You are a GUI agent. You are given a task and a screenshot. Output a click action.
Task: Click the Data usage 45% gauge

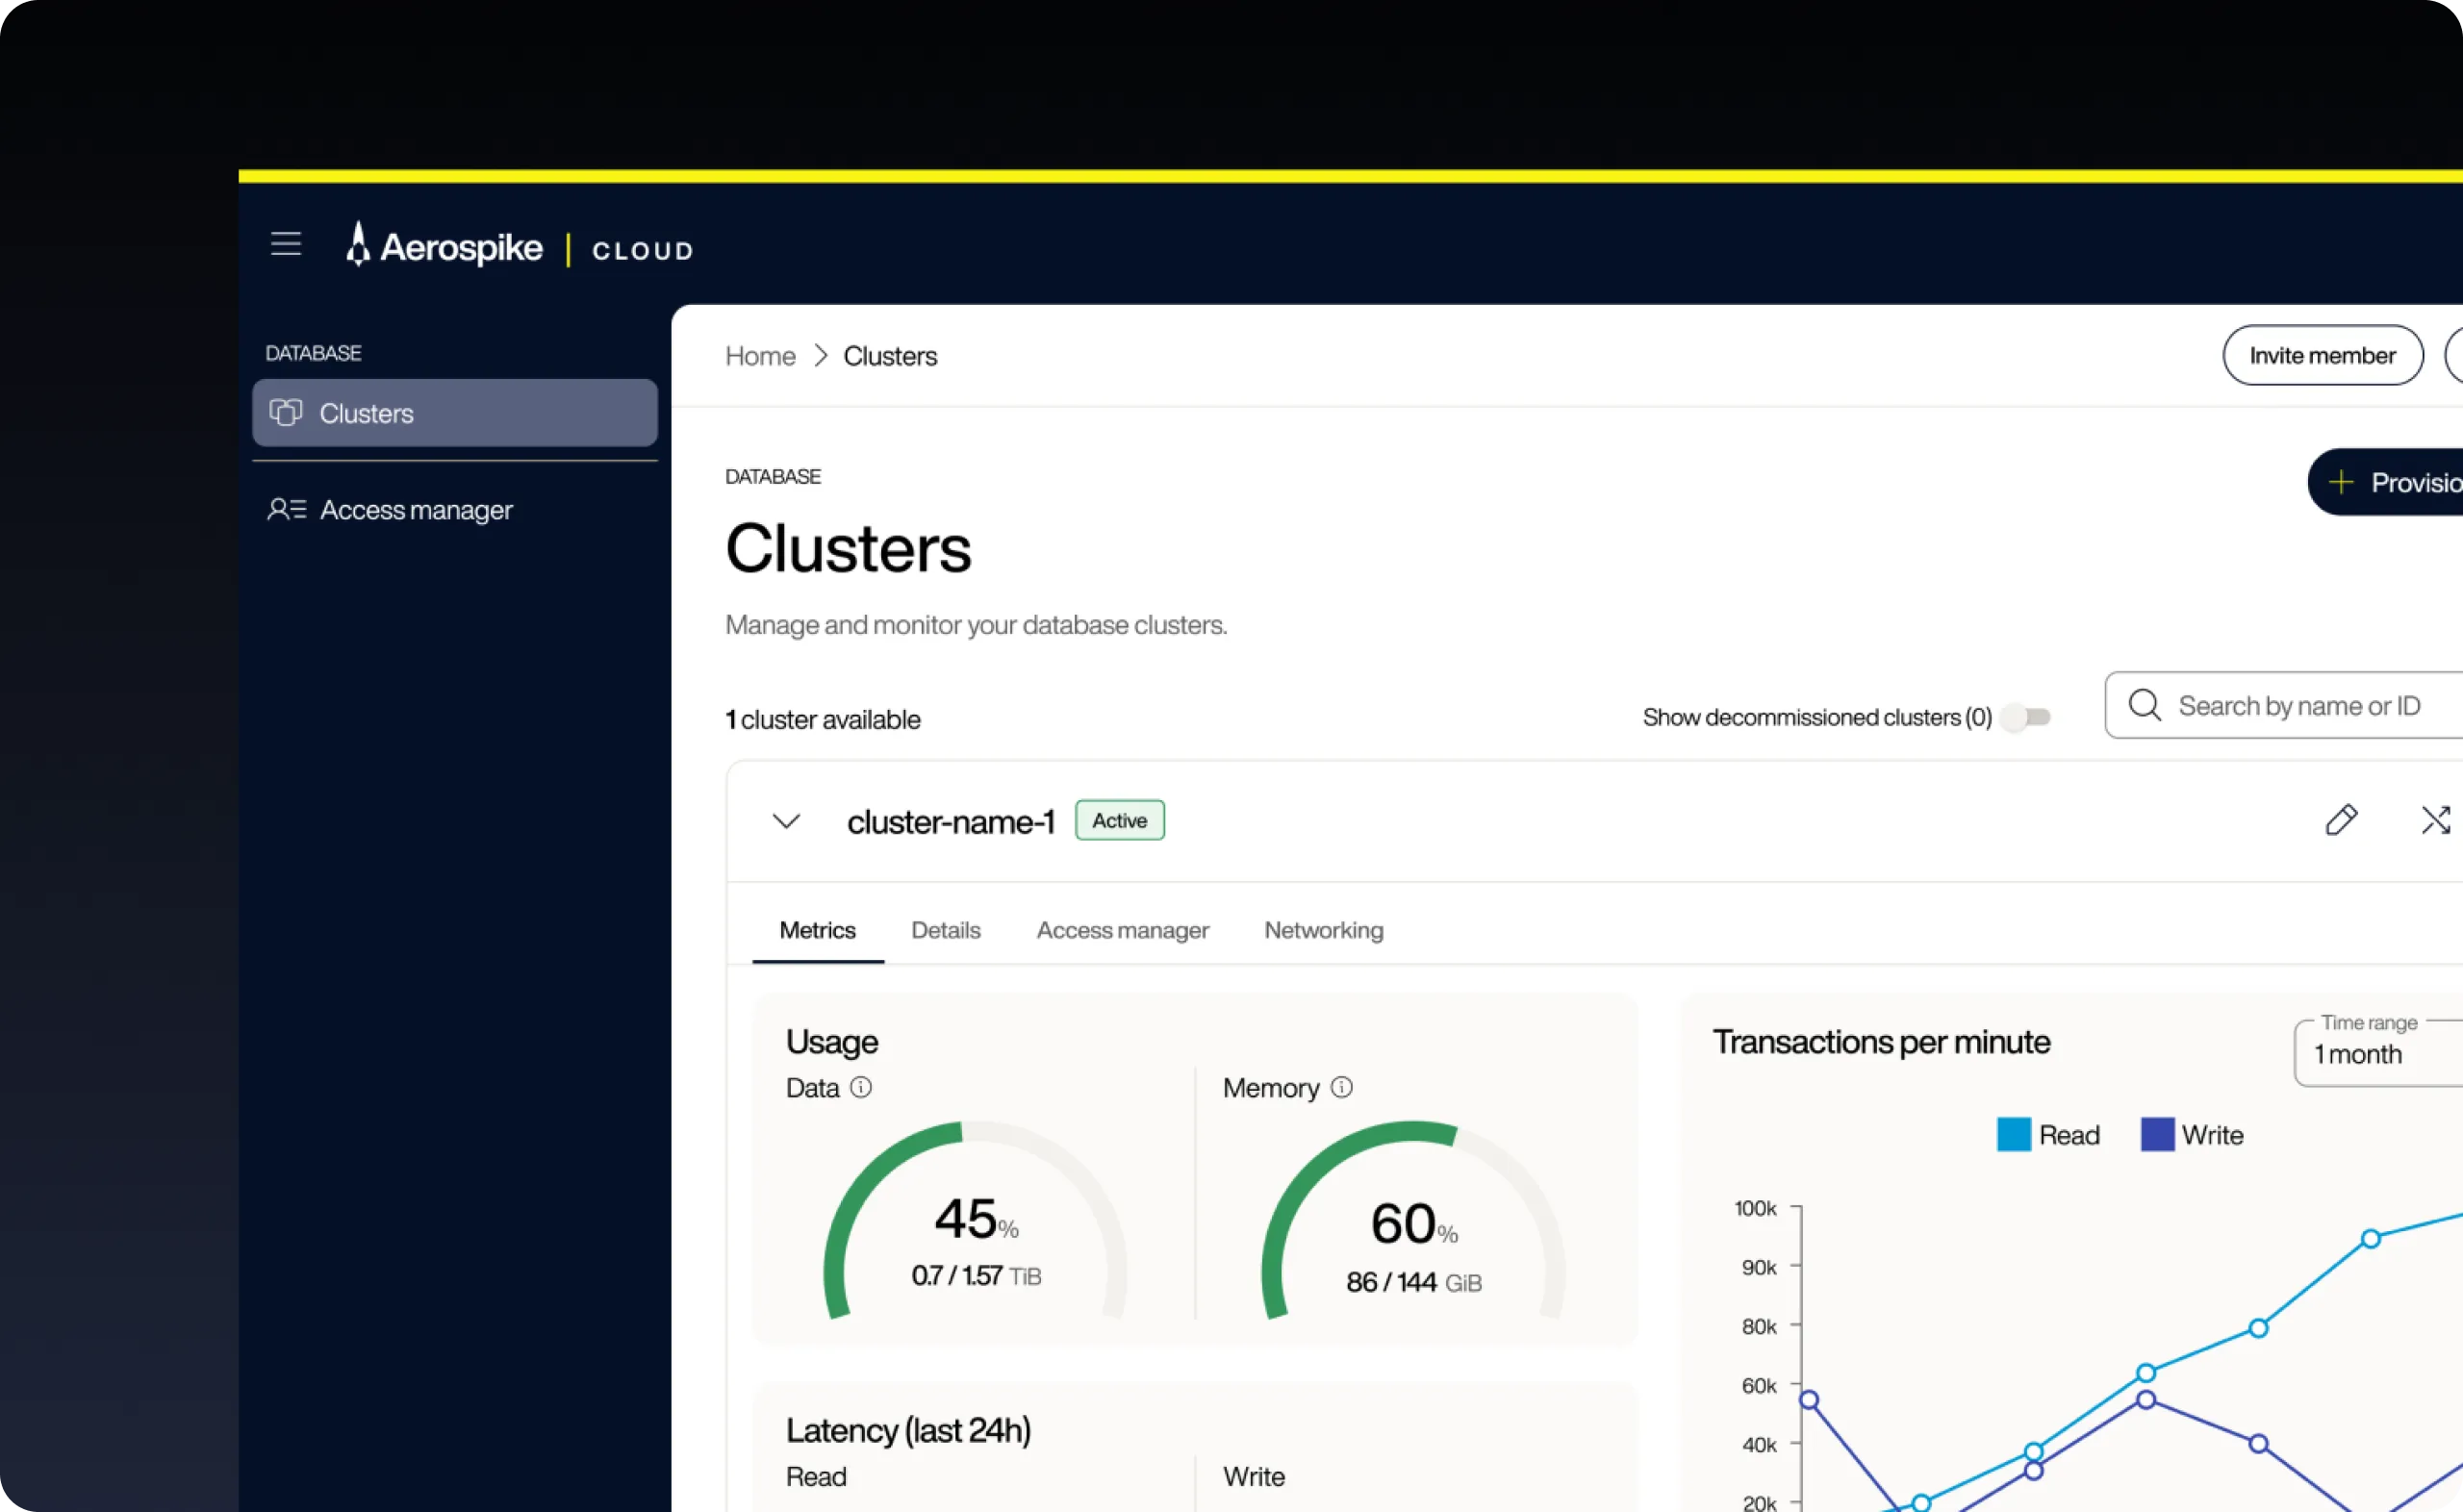976,1221
